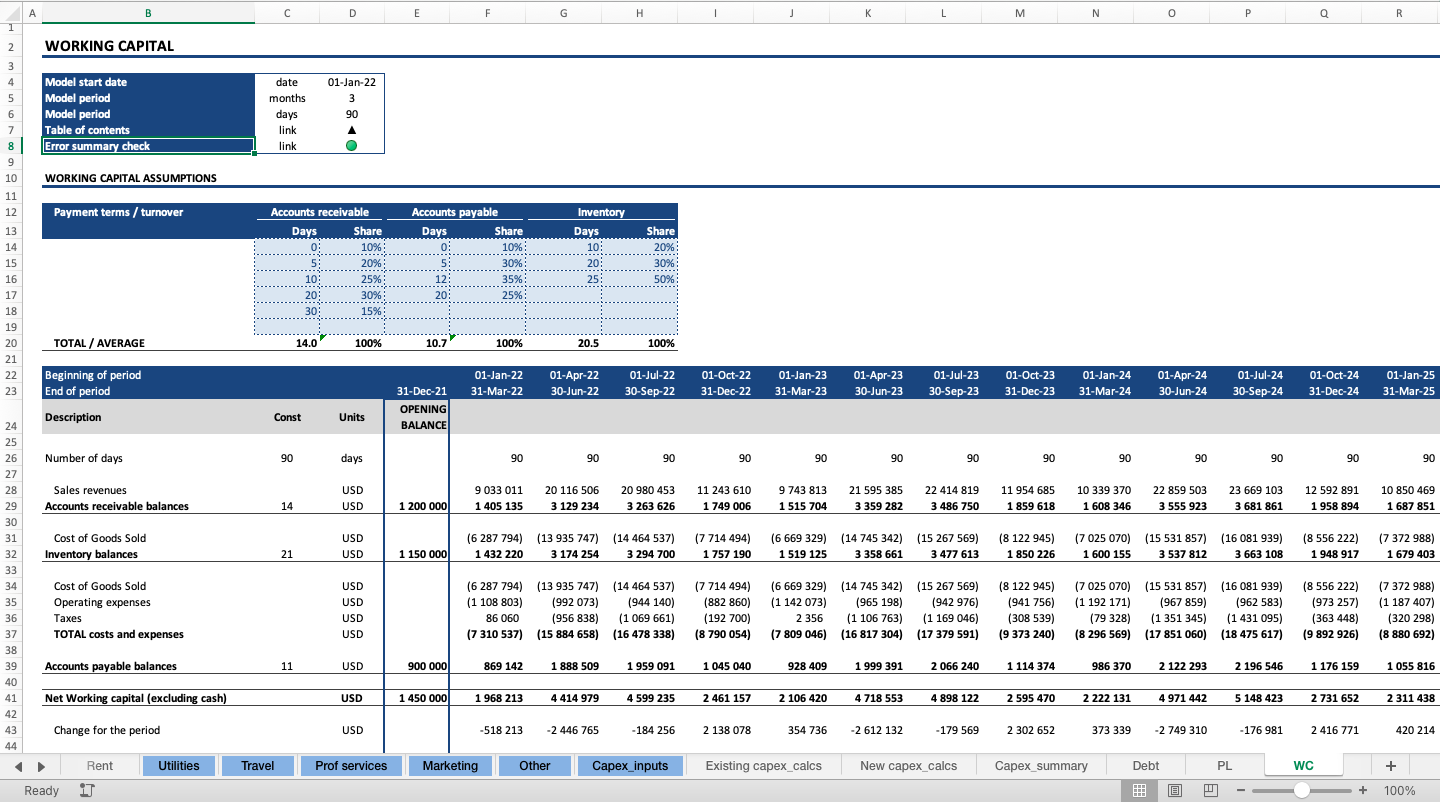Select the Operating expenses label cell

pos(148,602)
